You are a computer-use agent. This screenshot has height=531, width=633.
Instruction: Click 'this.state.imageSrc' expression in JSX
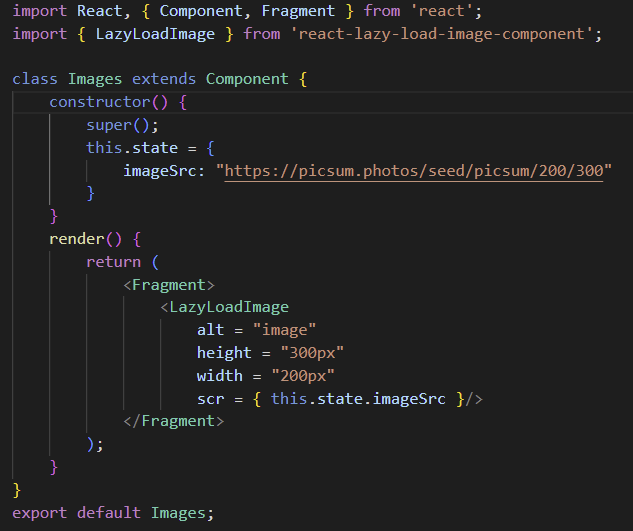point(358,399)
